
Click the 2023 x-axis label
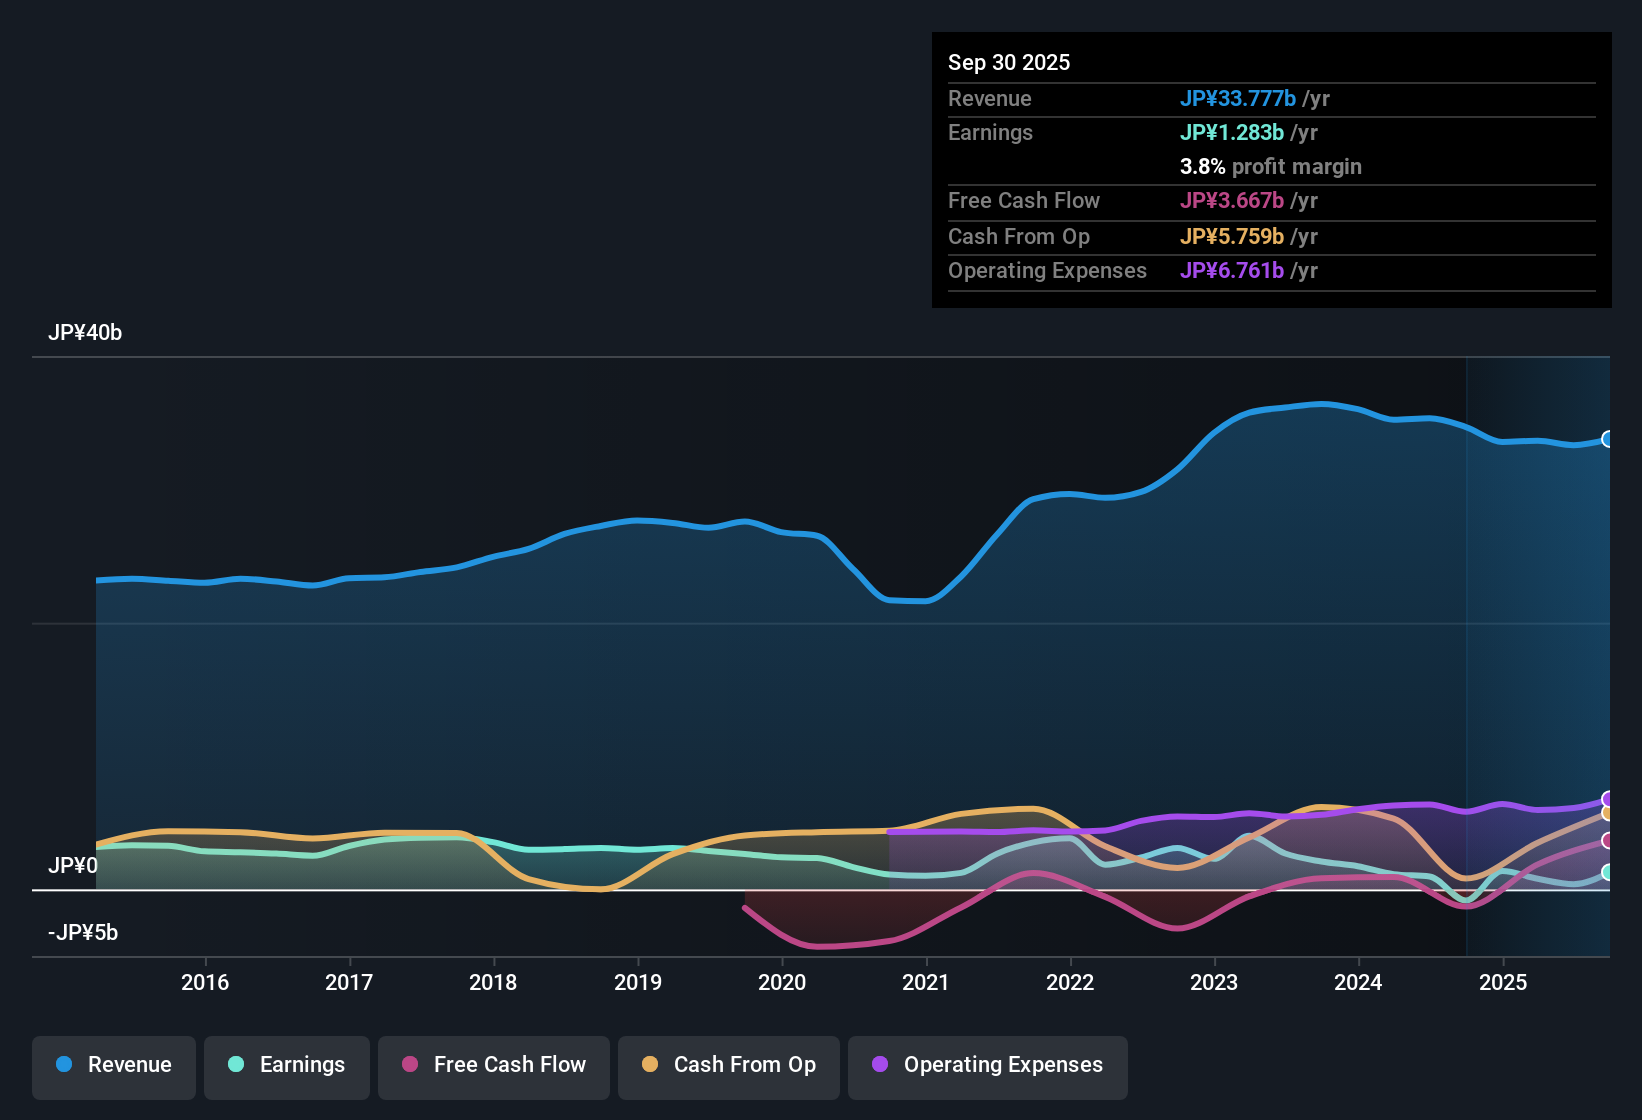(1214, 982)
